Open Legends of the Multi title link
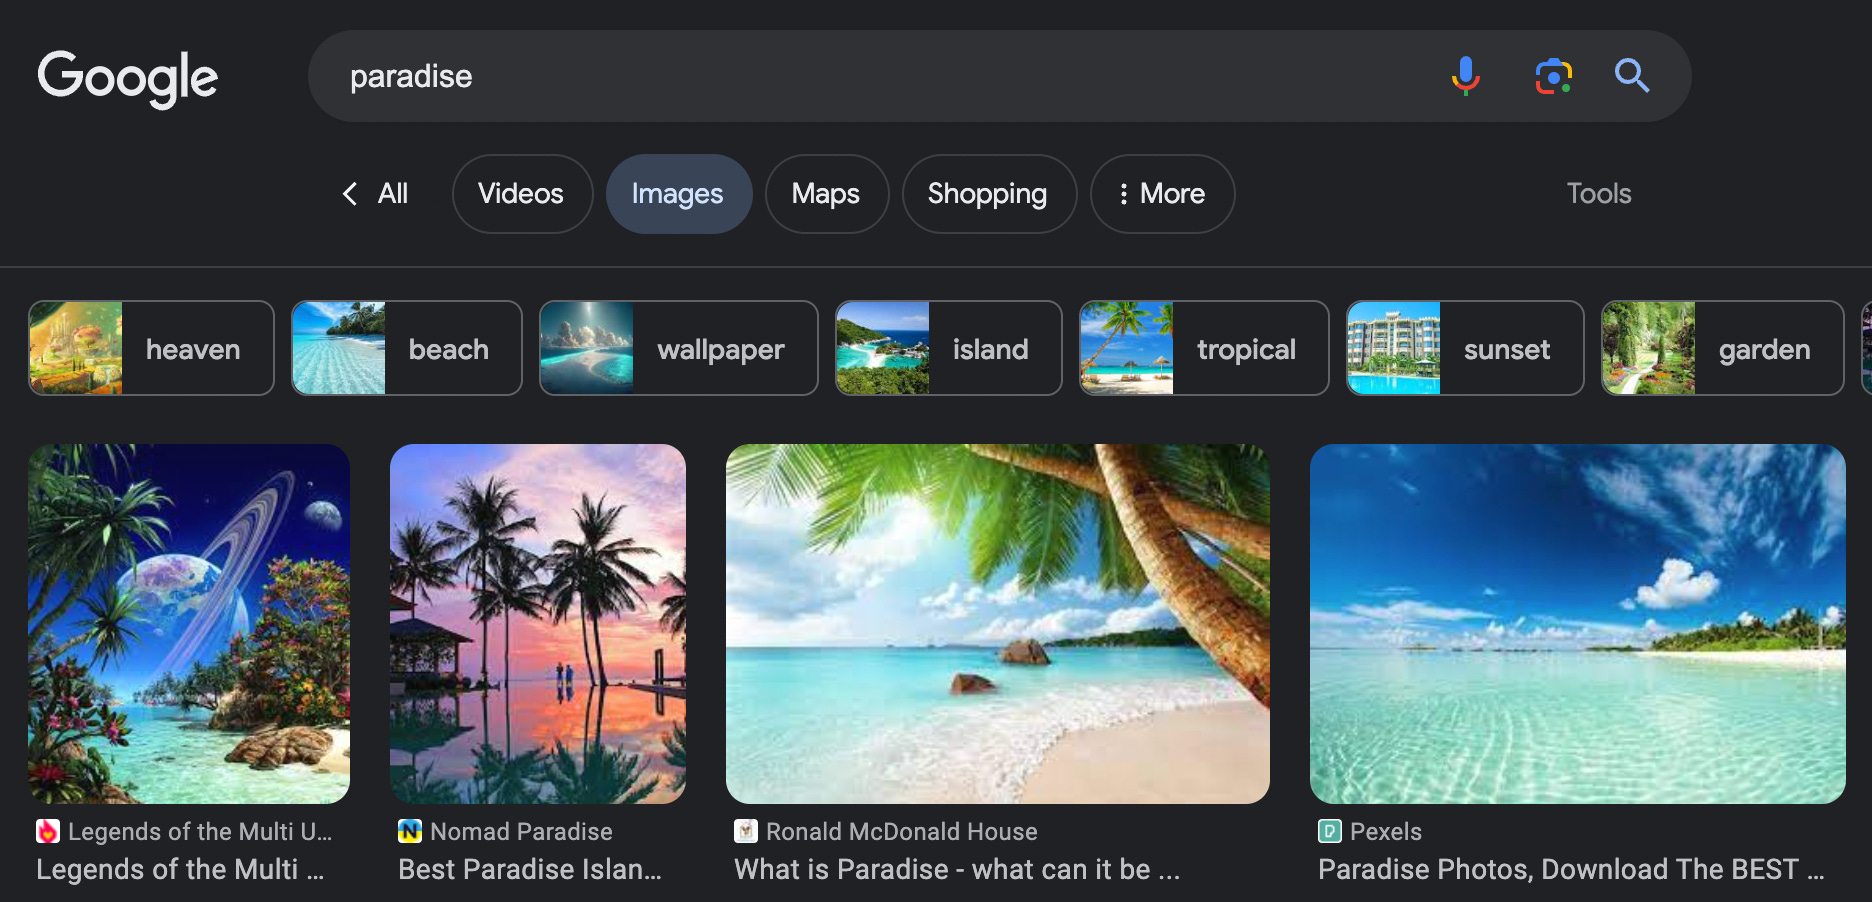The width and height of the screenshot is (1872, 902). click(180, 869)
